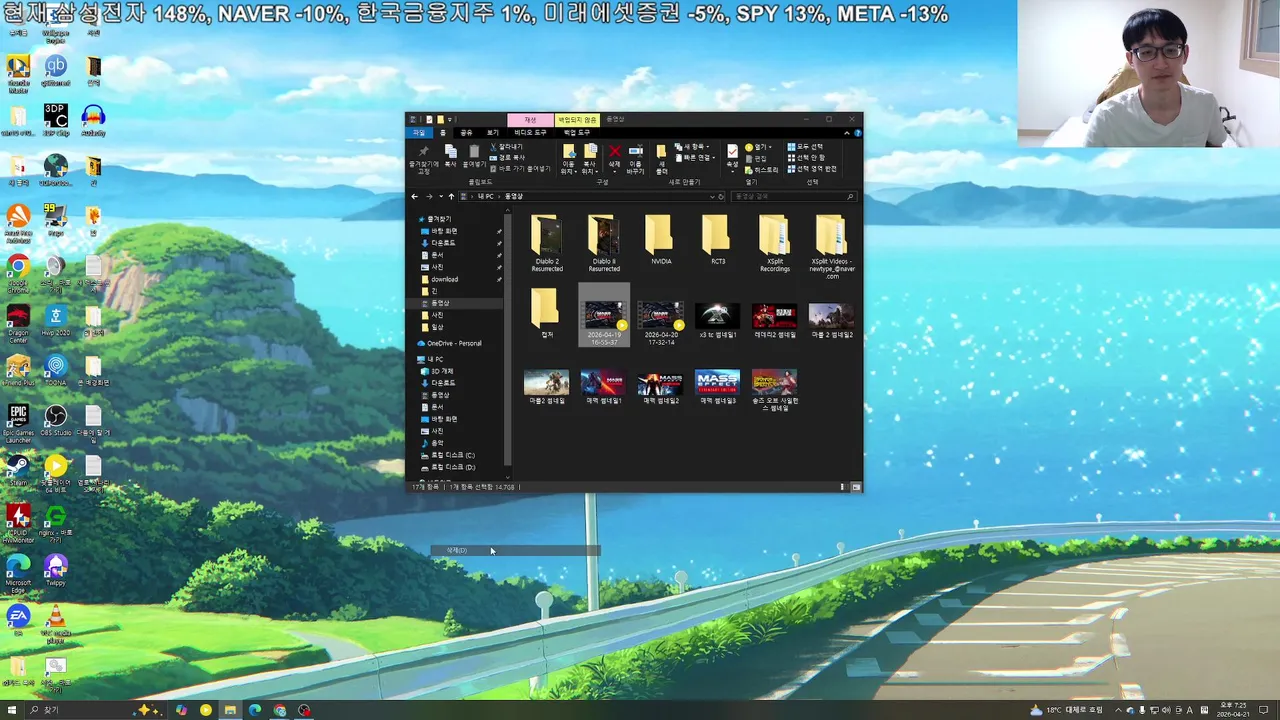
Task: Go up one folder level arrow
Action: coord(451,196)
